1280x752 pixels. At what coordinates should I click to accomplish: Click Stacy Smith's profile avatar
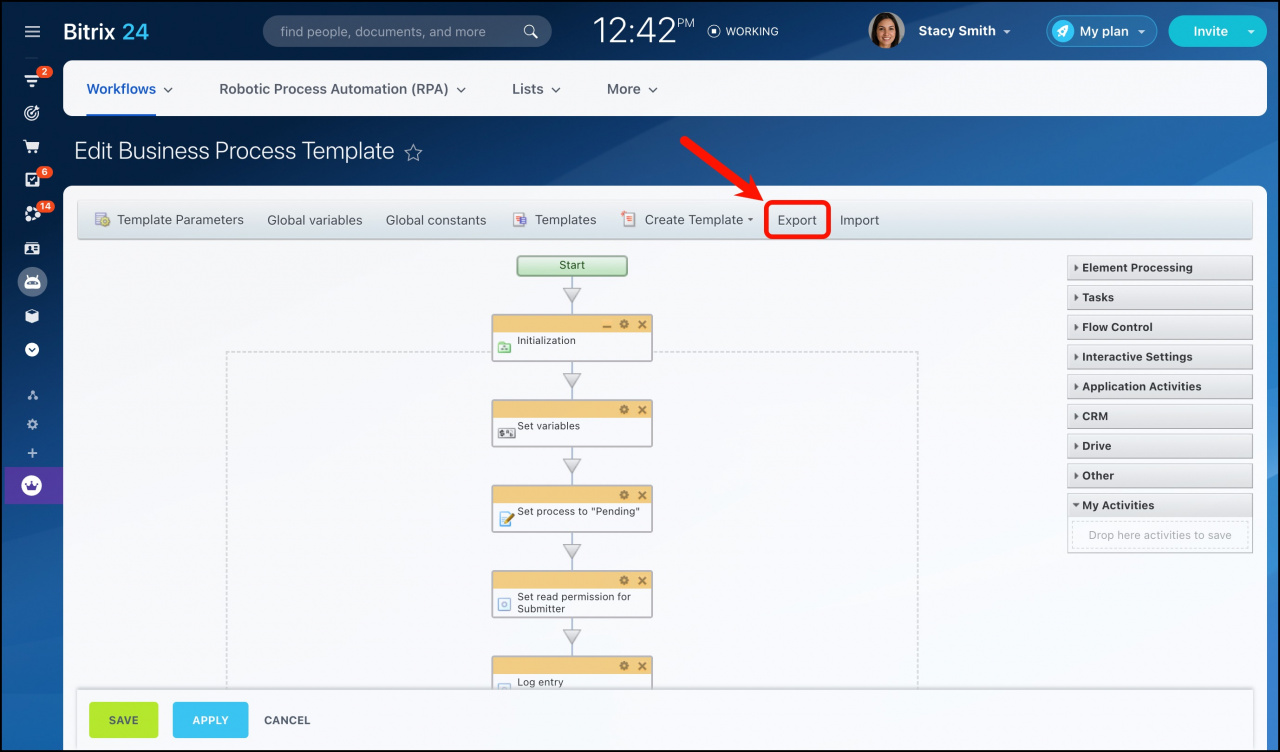tap(886, 31)
